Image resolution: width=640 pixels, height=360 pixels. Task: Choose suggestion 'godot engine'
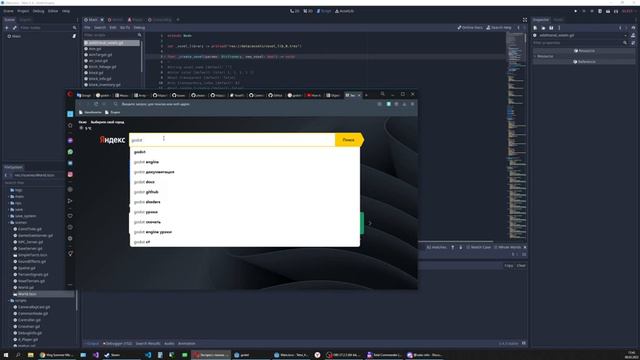(244, 162)
